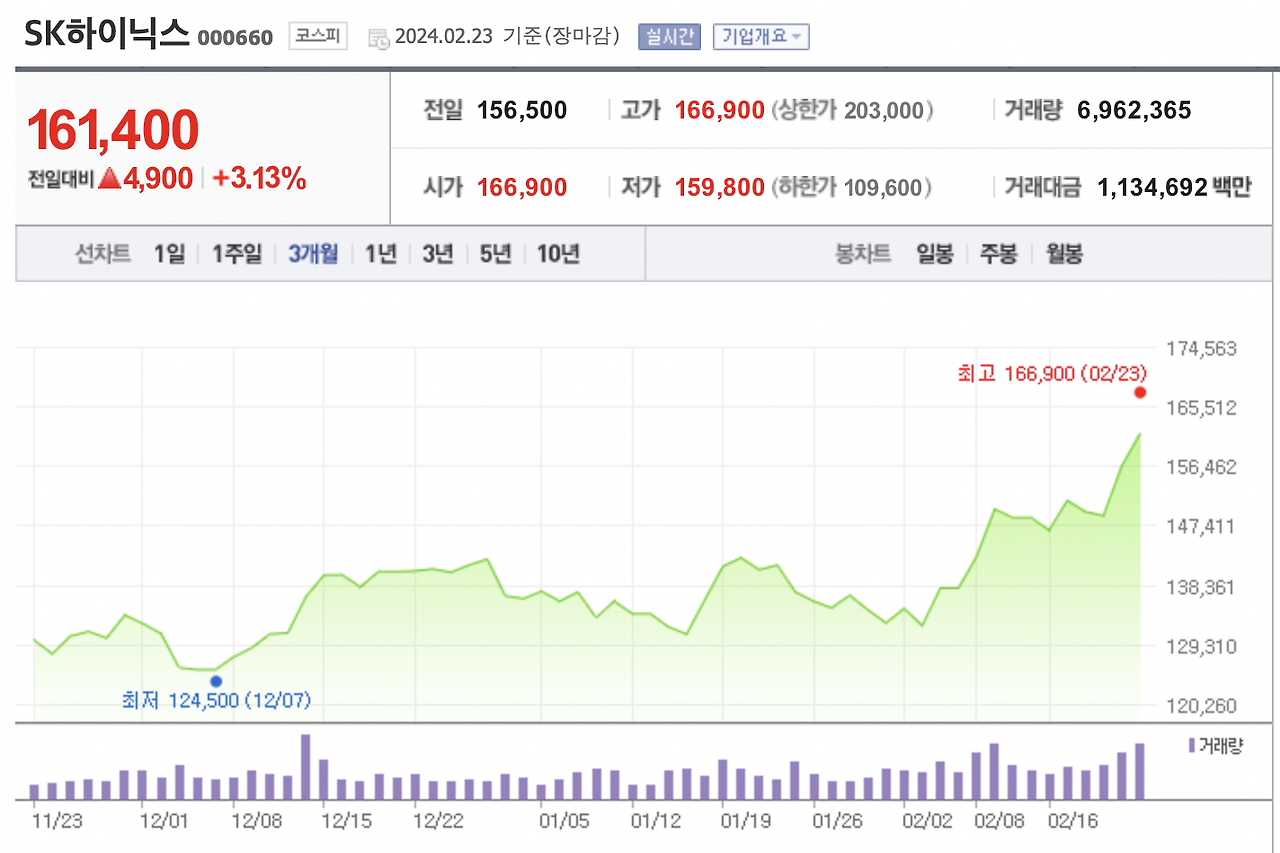Select the 10년 line chart tab

click(558, 254)
